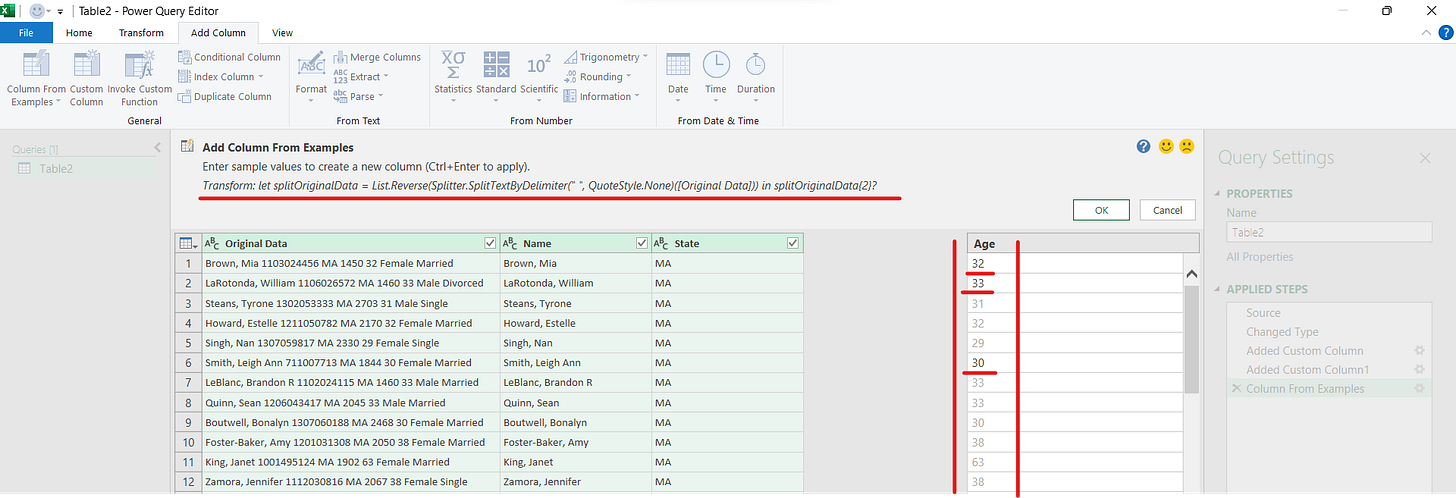Open the Statistics menu icon
The width and height of the screenshot is (1456, 498).
(x=453, y=64)
